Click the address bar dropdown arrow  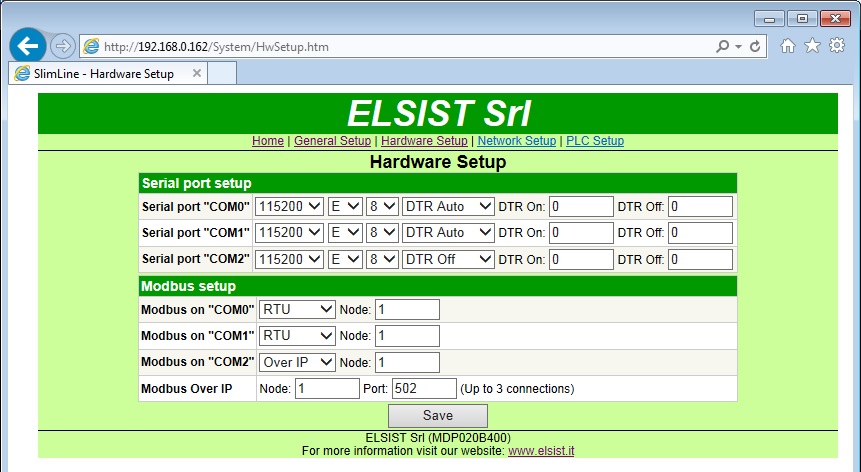(x=739, y=47)
